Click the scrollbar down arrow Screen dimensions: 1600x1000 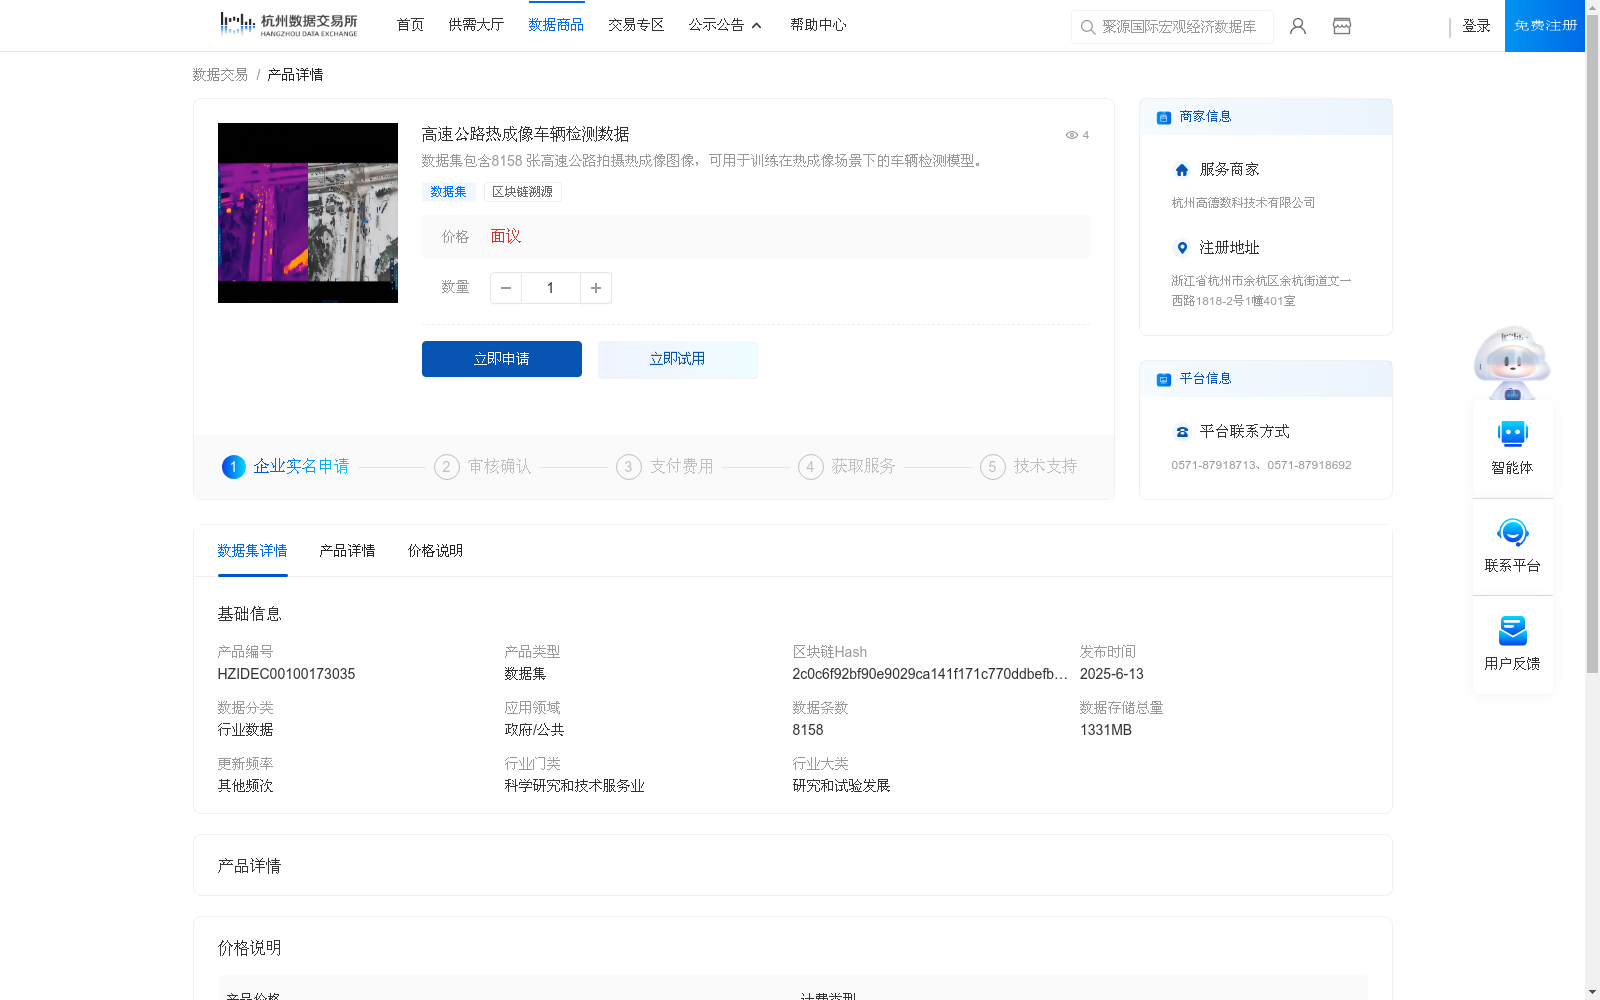[1592, 993]
